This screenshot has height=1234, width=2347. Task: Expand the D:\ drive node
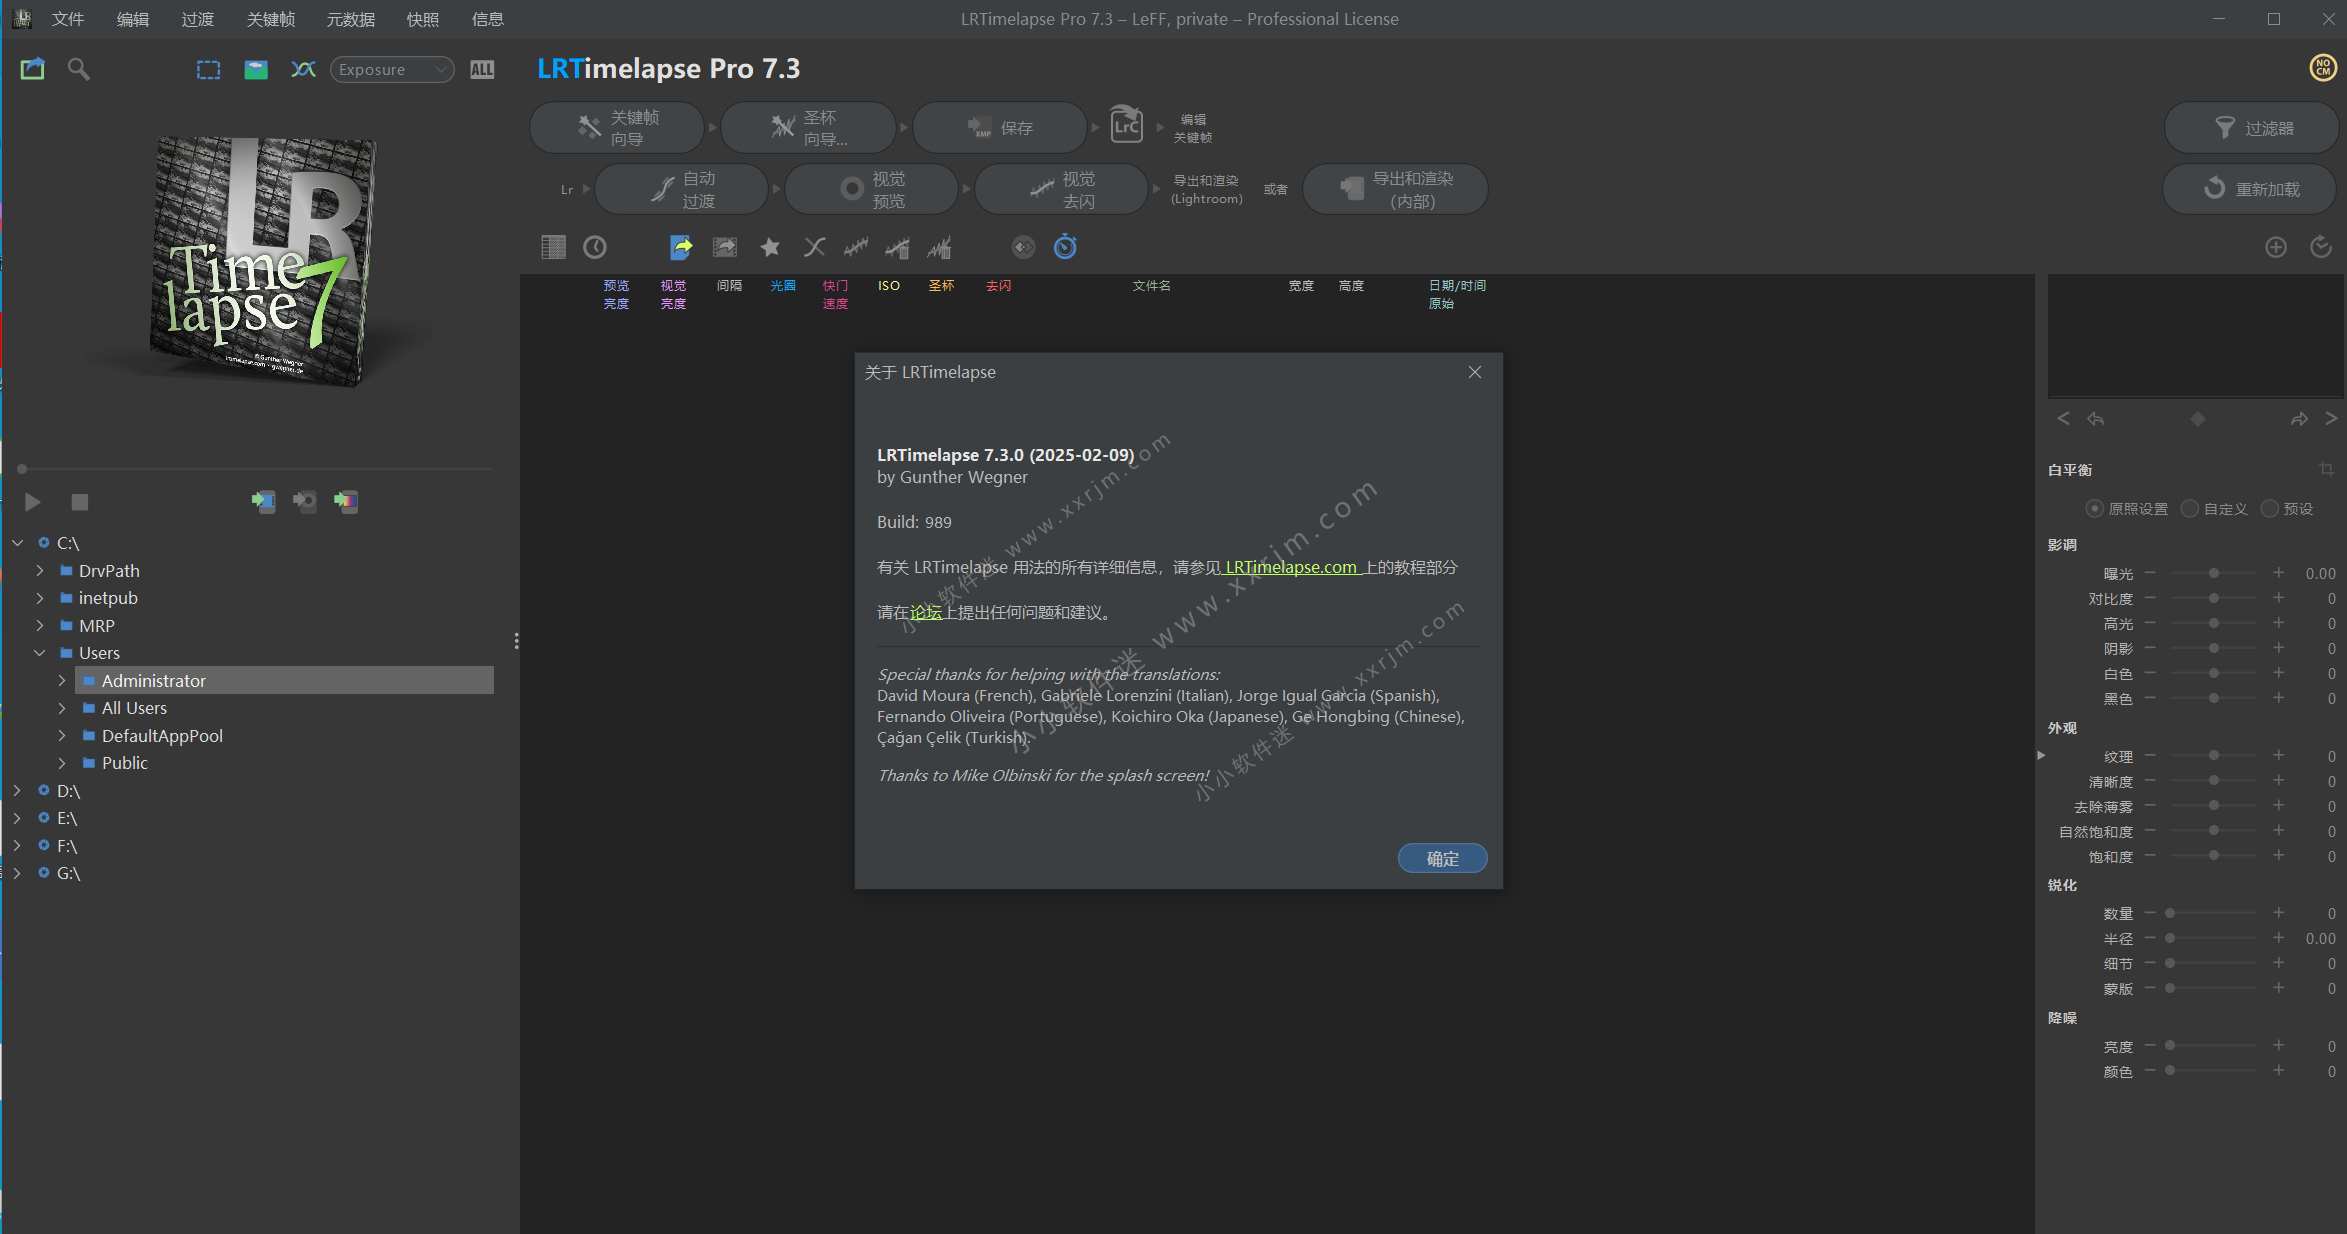pyautogui.click(x=17, y=791)
